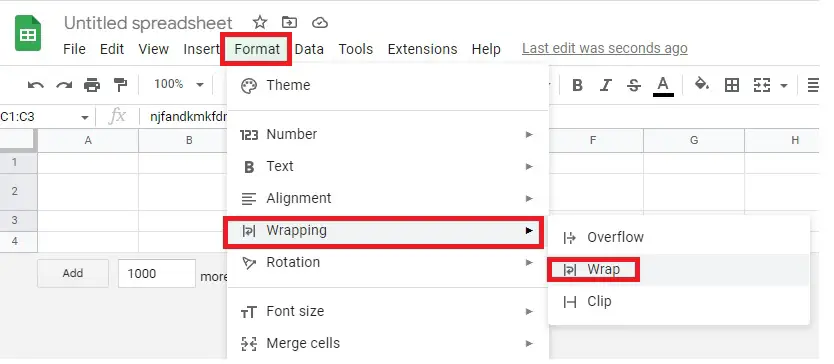Screen dimensions: 834x364
Task: Click the Add rows button
Action: pos(73,274)
